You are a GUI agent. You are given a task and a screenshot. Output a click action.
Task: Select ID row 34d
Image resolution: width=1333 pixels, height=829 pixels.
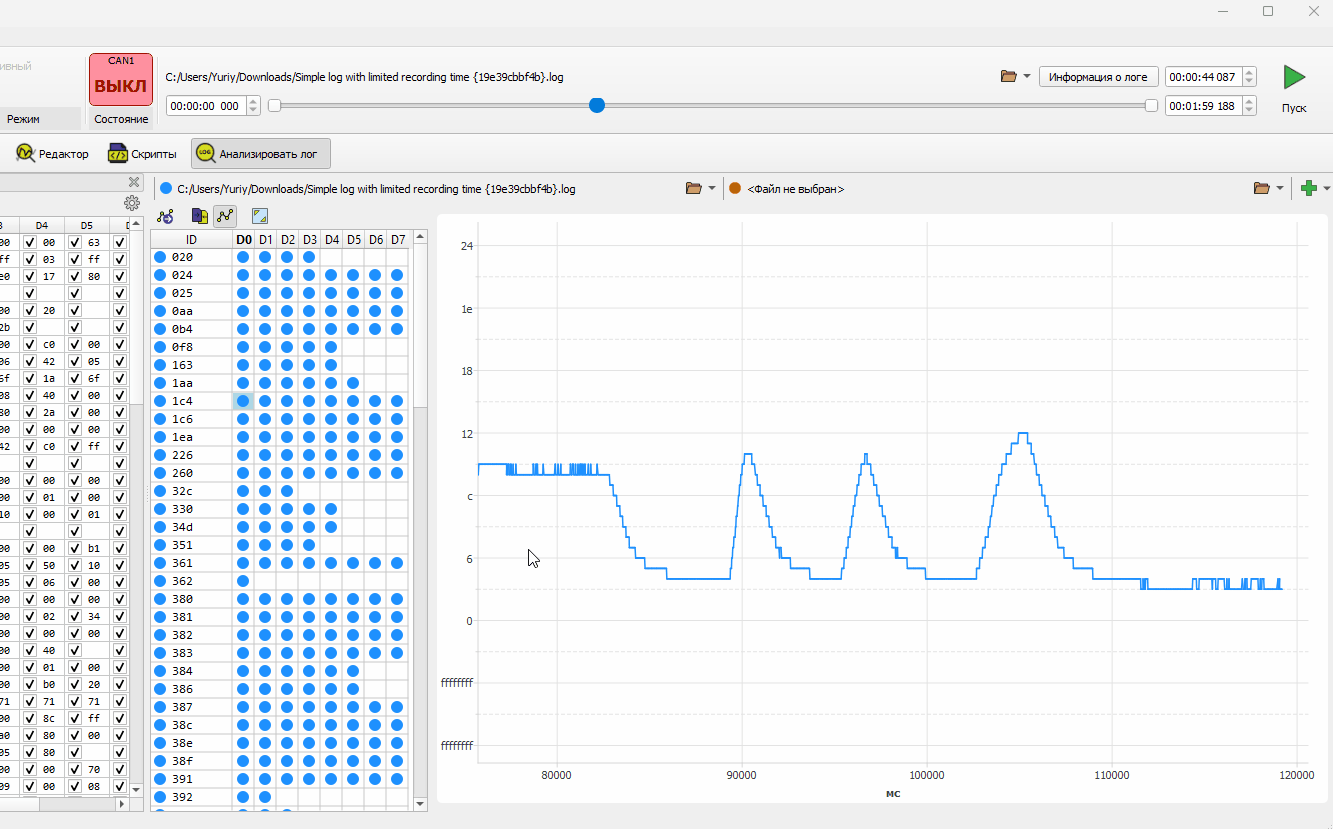point(191,527)
